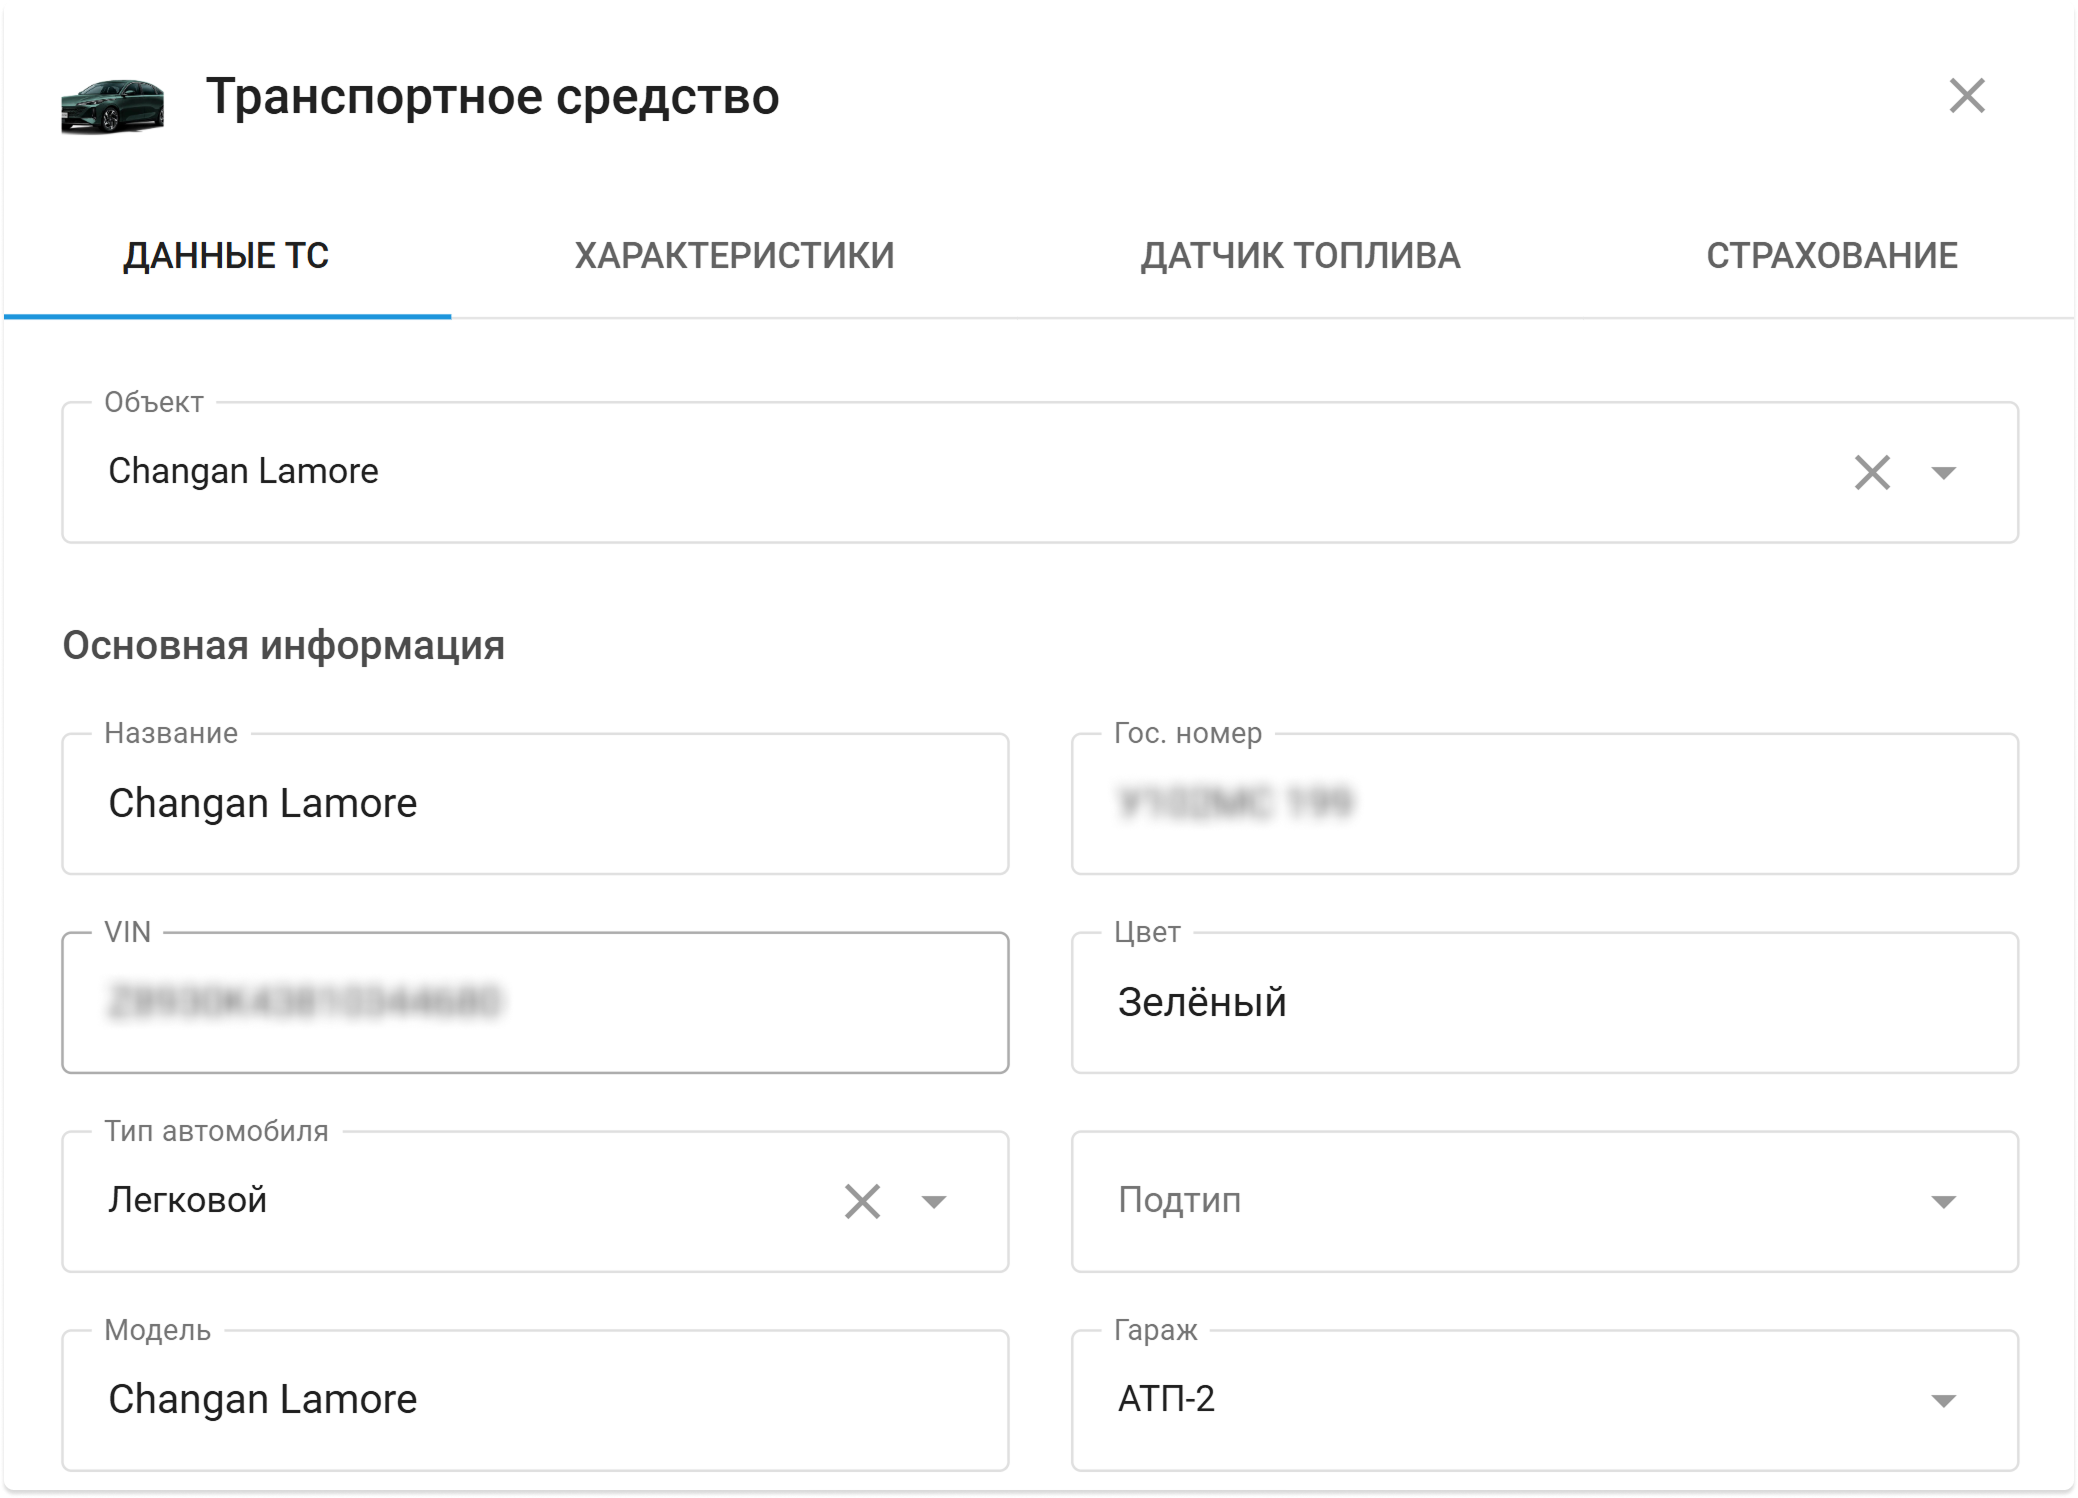The width and height of the screenshot is (2078, 1498).
Task: Clear the Объект field selection
Action: 1872,472
